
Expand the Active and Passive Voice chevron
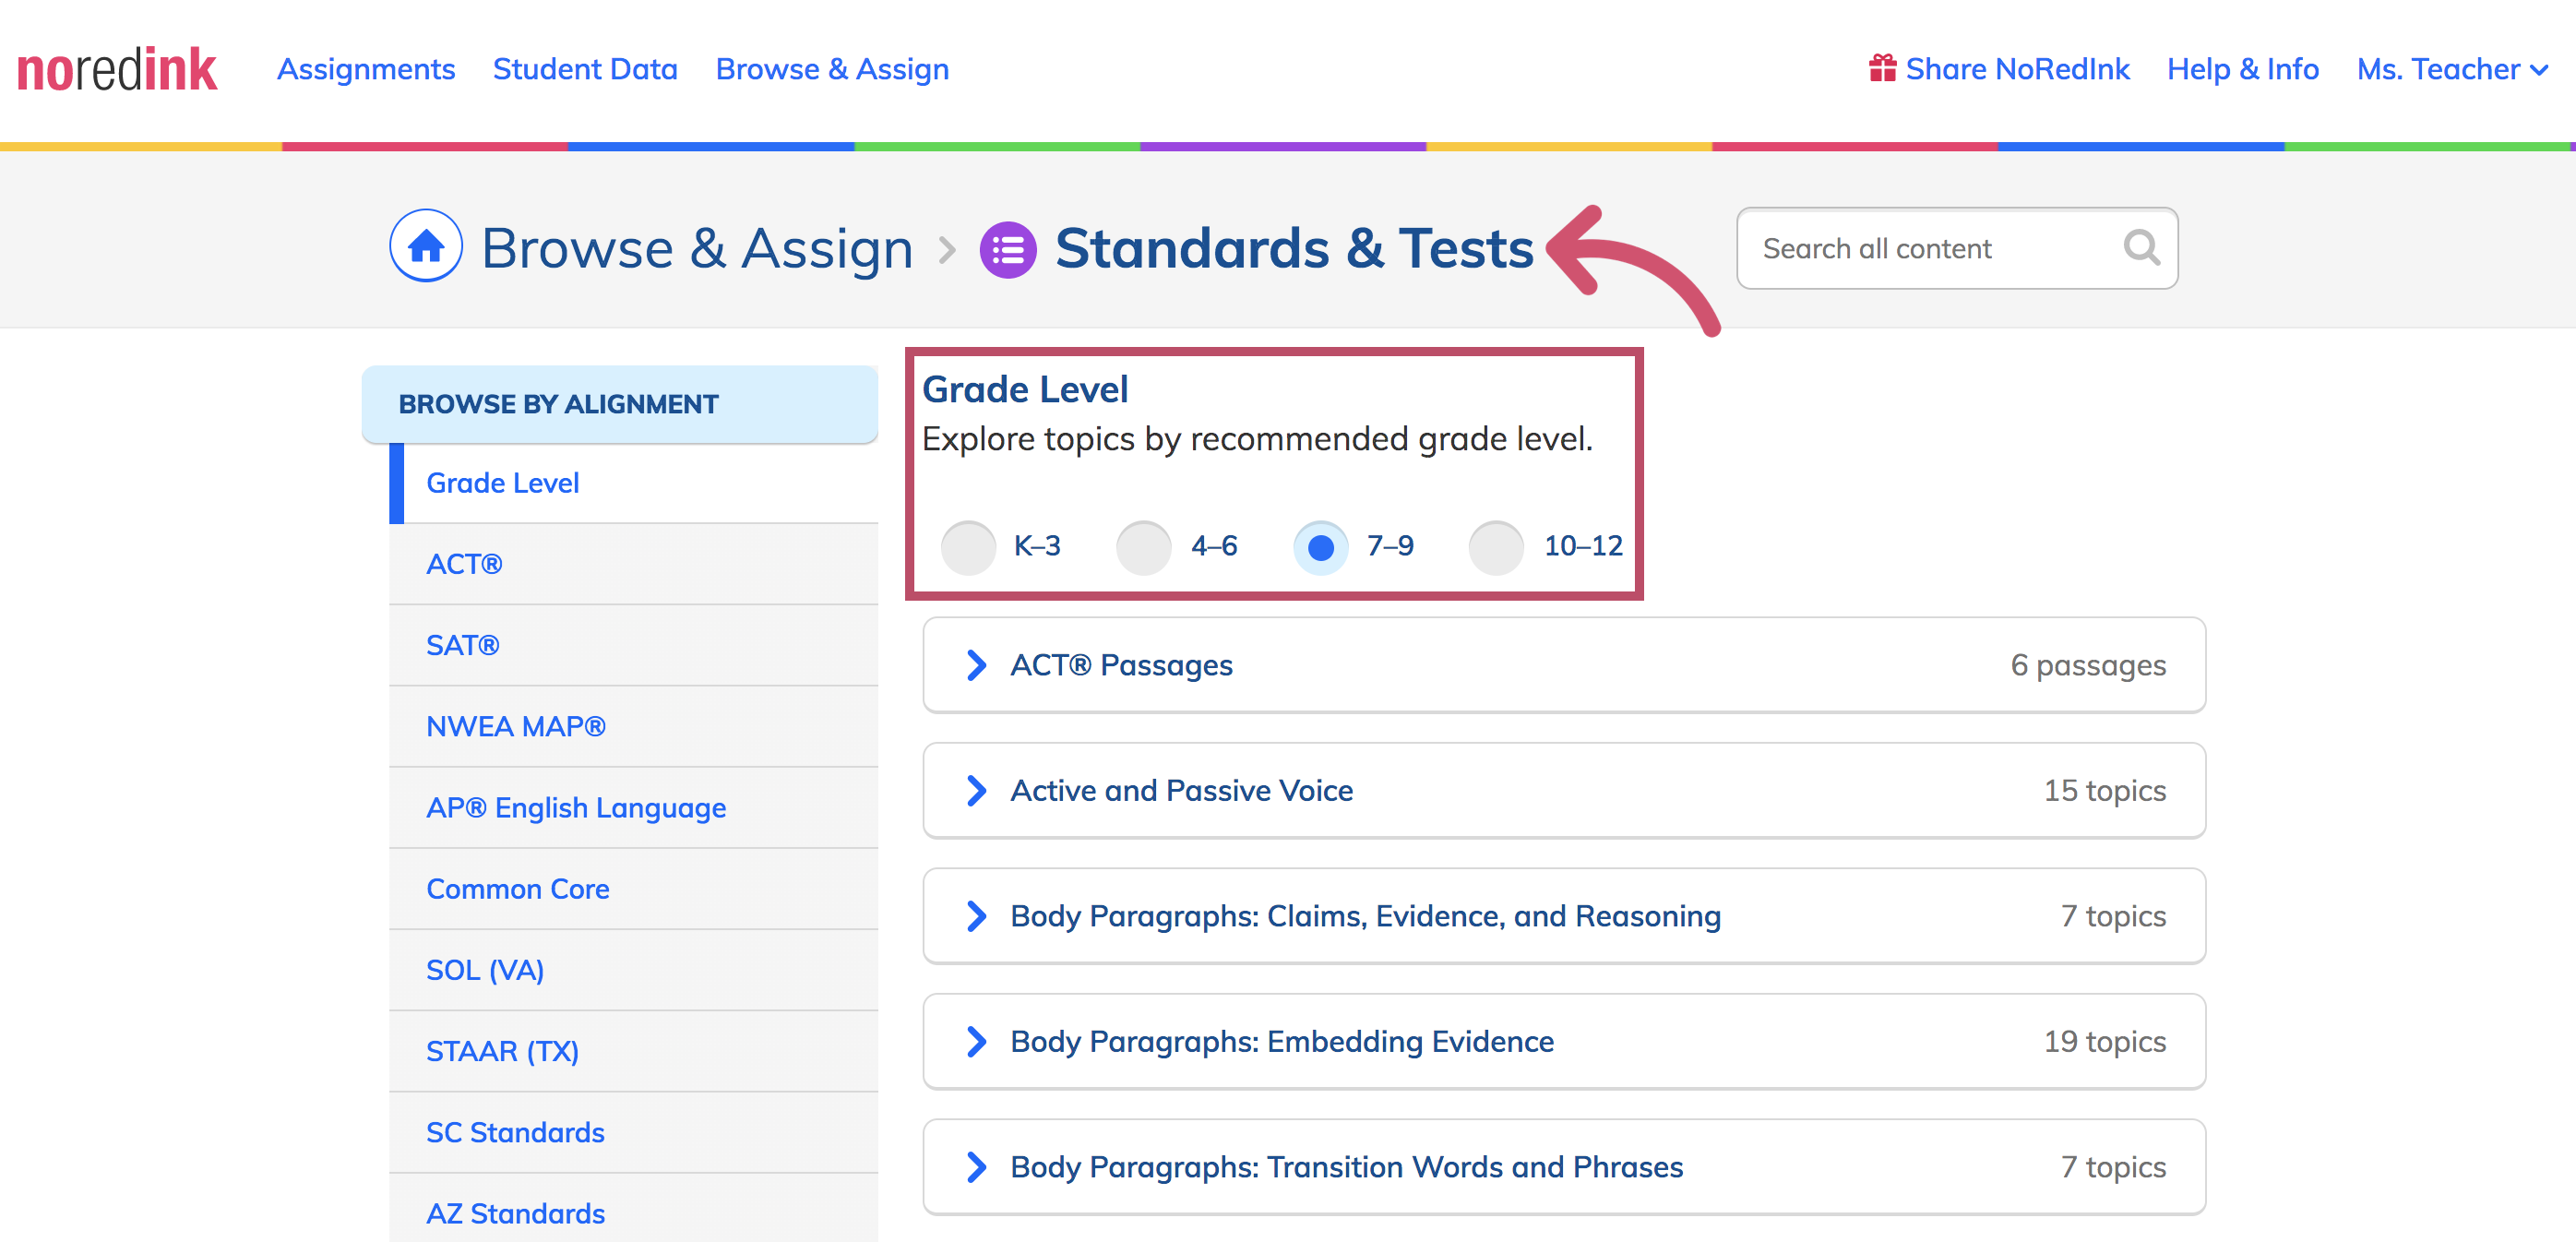click(x=977, y=790)
